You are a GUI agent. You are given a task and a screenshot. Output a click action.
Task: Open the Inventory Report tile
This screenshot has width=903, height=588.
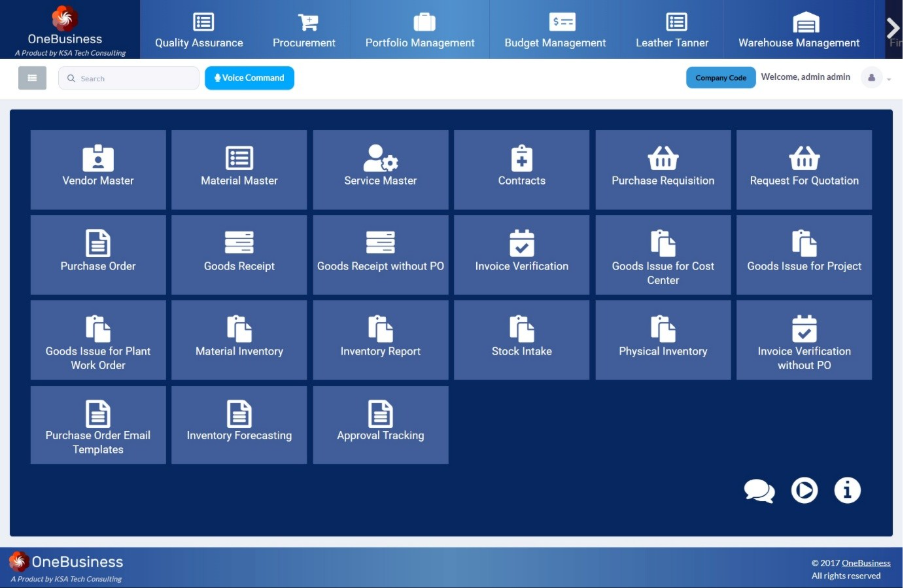(x=380, y=340)
